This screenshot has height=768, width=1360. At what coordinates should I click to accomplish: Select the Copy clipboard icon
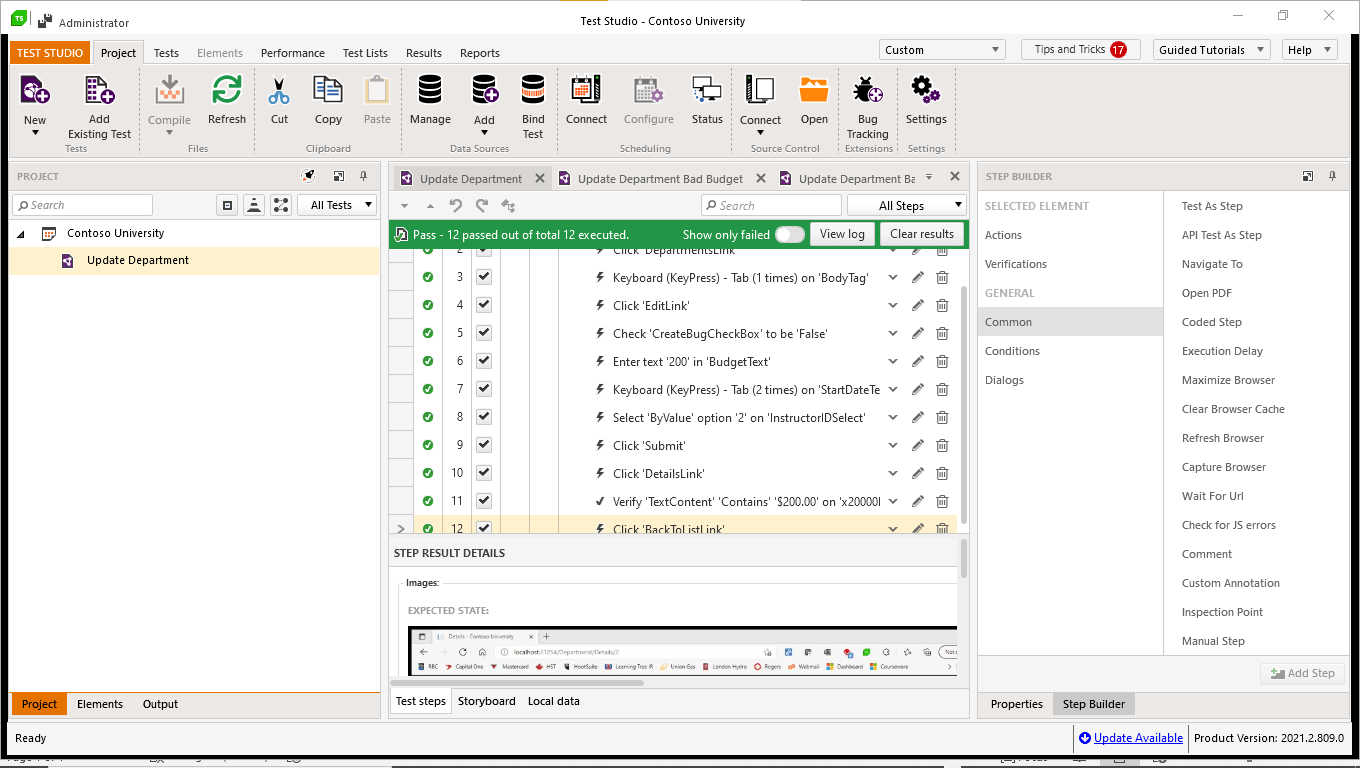pyautogui.click(x=328, y=104)
